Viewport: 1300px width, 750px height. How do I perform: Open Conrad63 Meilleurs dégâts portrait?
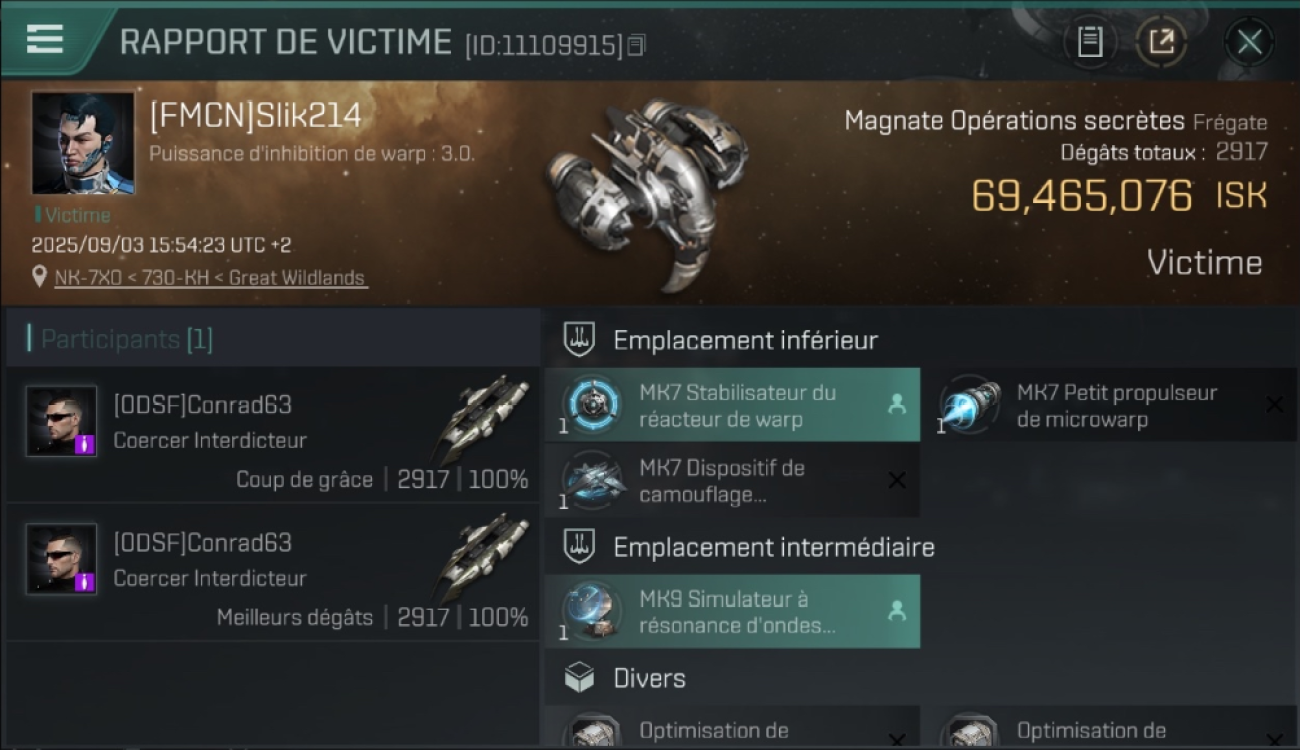(62, 559)
